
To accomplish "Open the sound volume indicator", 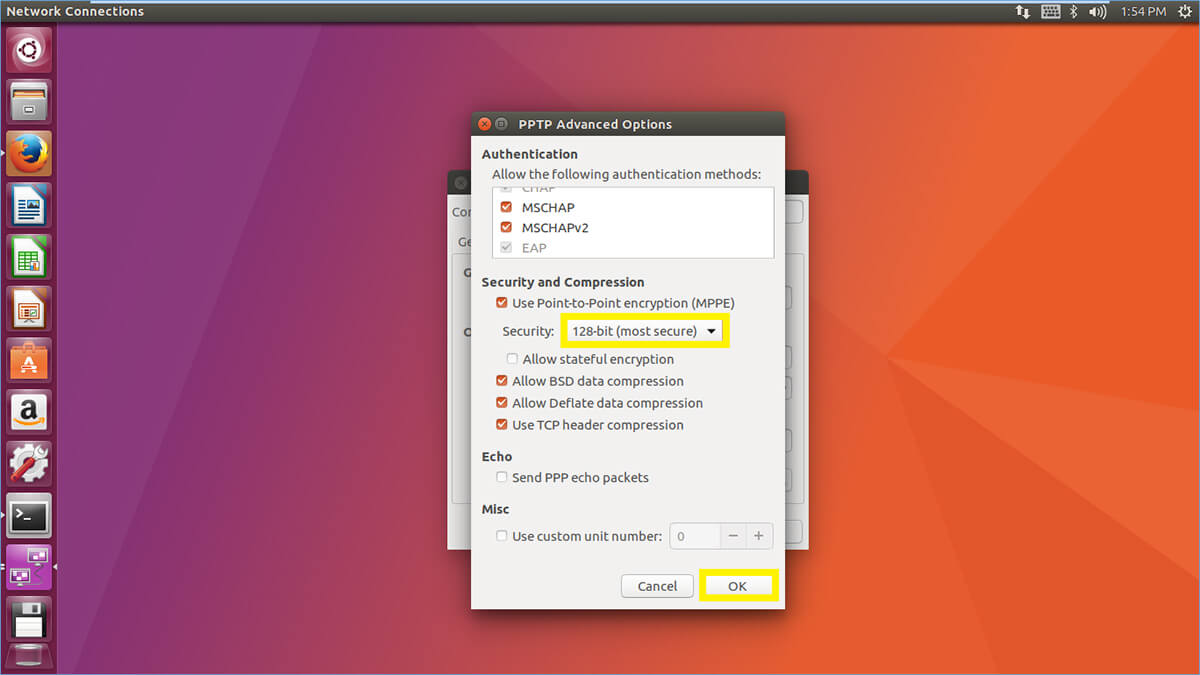I will tap(1098, 12).
